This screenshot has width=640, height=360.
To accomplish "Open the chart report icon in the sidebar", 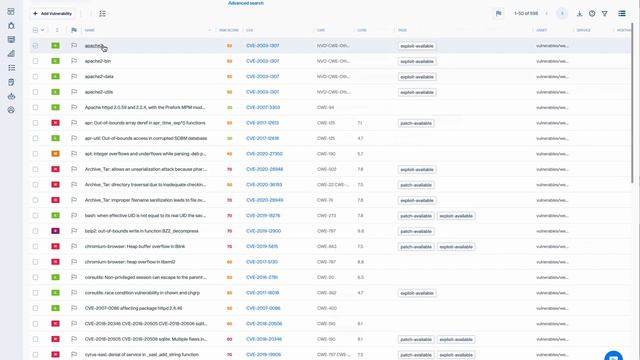I will (x=11, y=53).
